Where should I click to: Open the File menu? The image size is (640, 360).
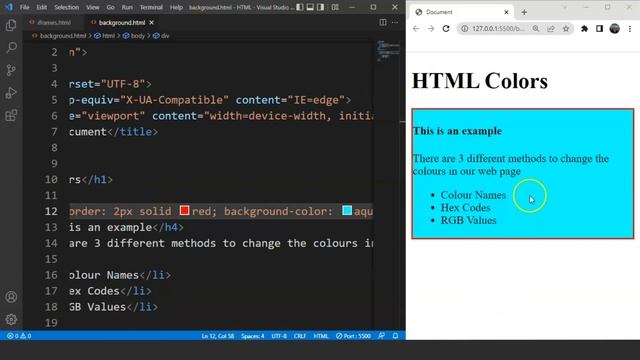click(24, 7)
